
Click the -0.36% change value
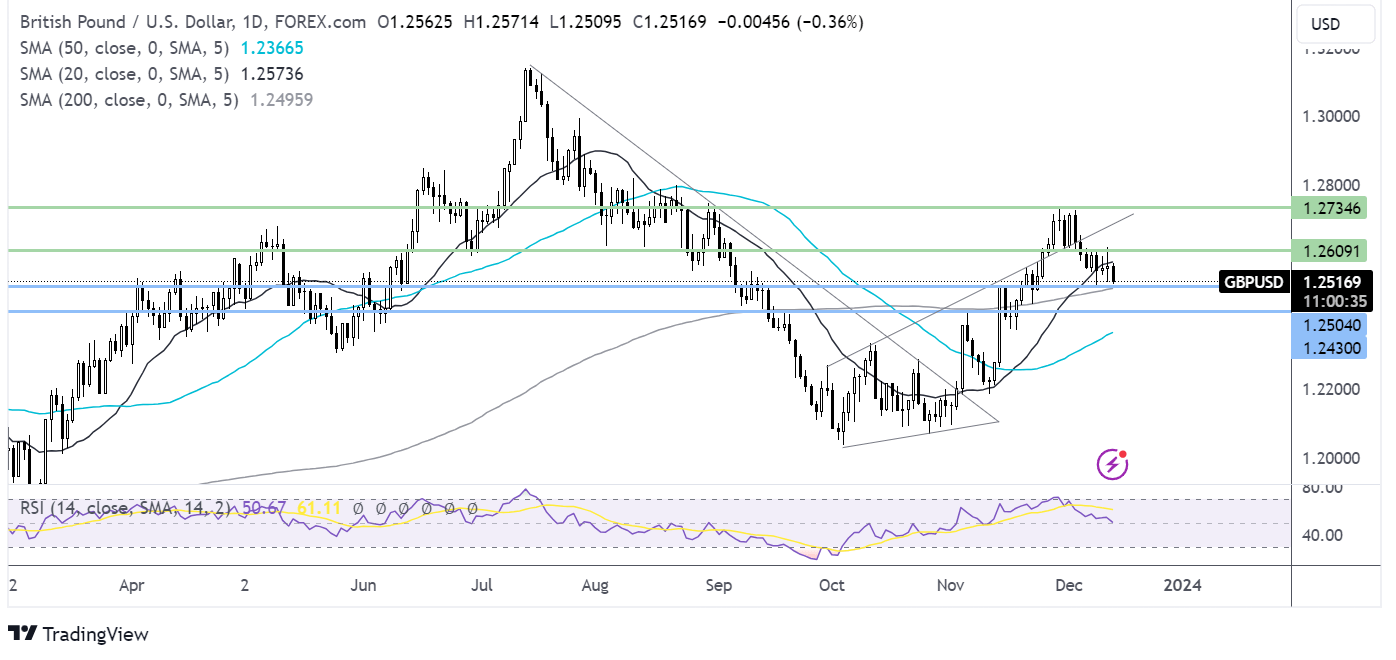[x=831, y=22]
